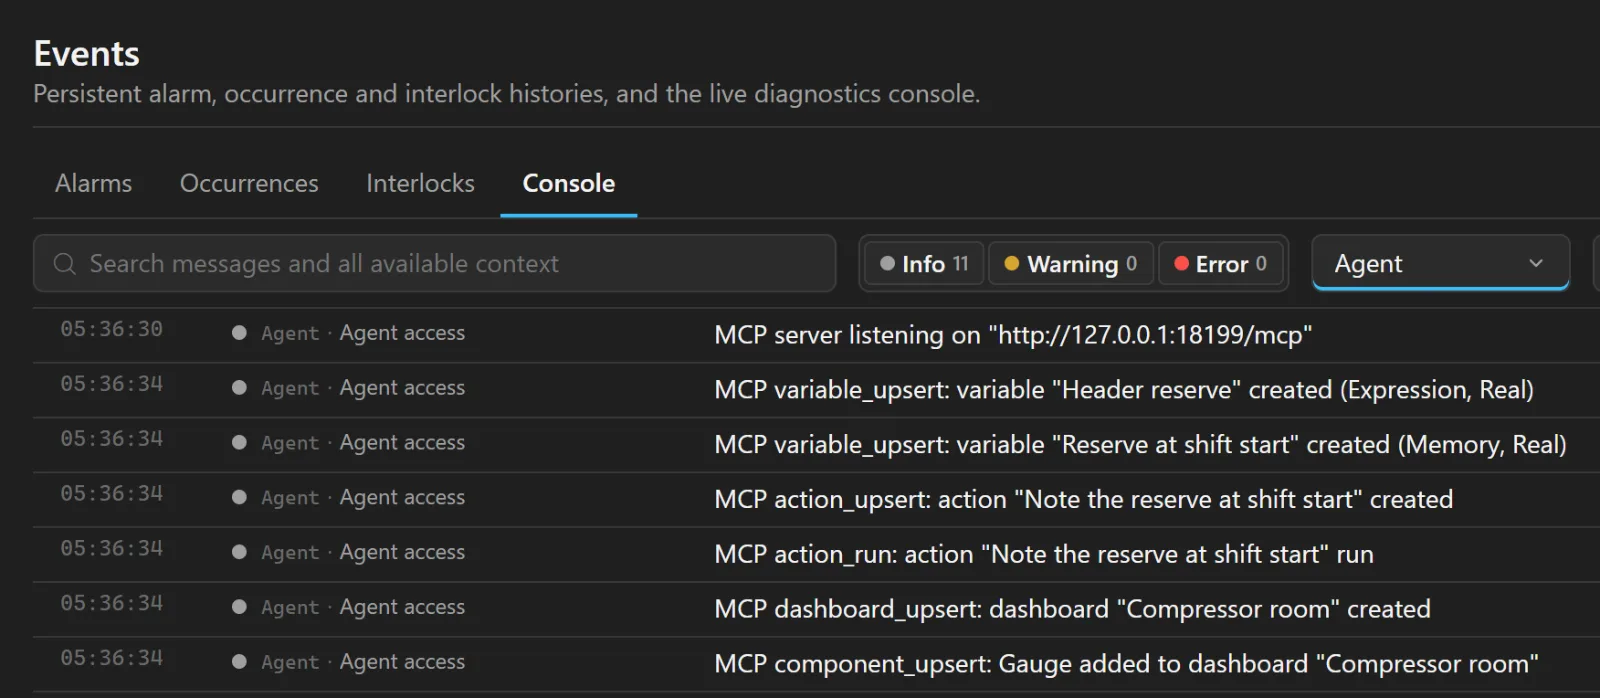
Task: Select the MCP server listening log message
Action: click(1013, 335)
